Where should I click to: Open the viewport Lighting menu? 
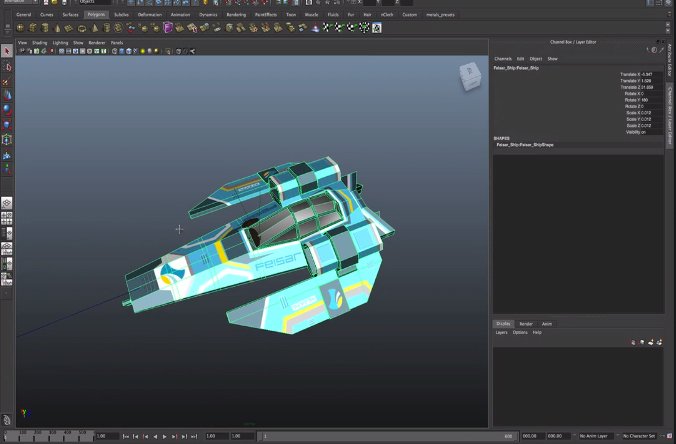pos(60,43)
